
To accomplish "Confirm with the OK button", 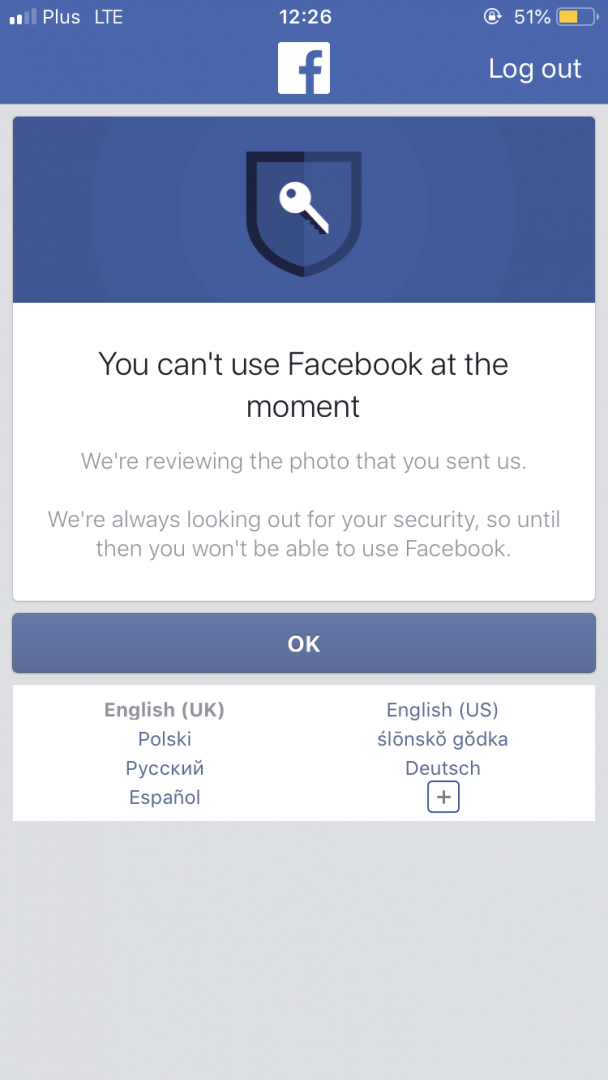I will tap(304, 644).
